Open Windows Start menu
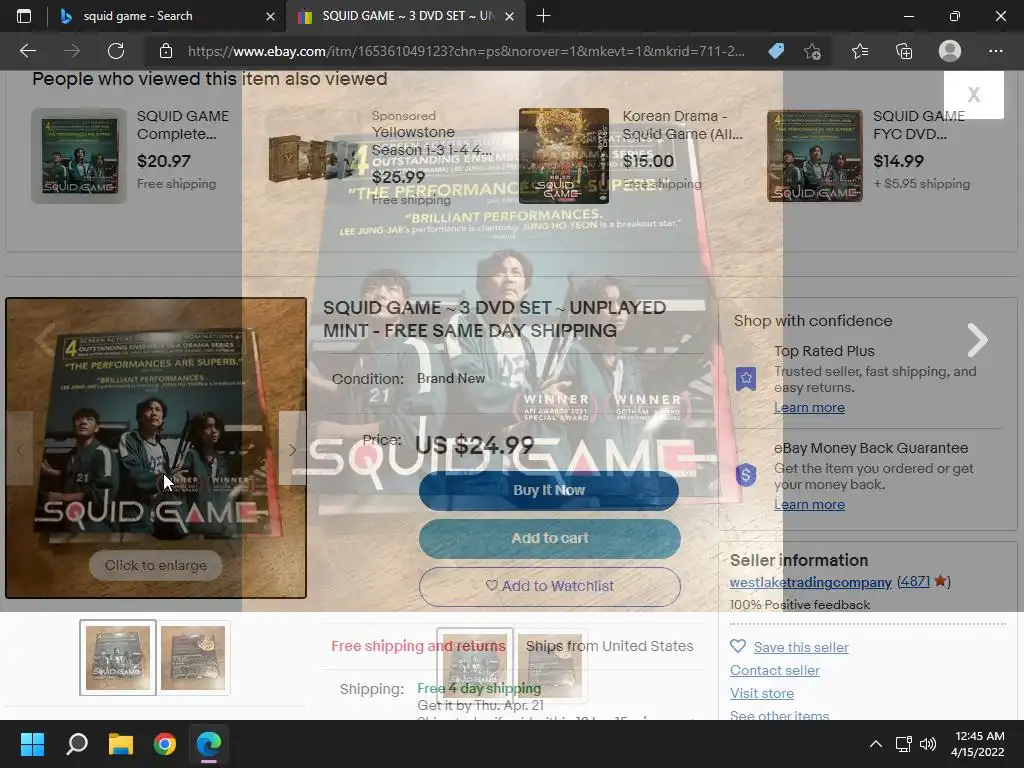The height and width of the screenshot is (768, 1024). (32, 744)
